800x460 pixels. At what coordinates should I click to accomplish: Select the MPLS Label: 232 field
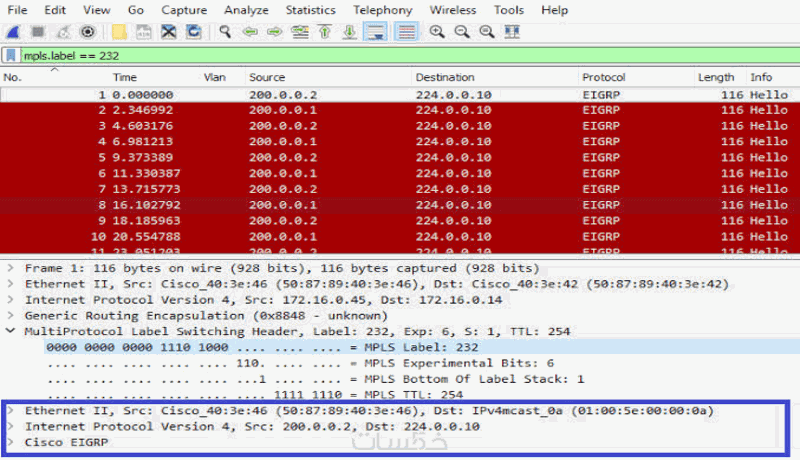(x=421, y=347)
